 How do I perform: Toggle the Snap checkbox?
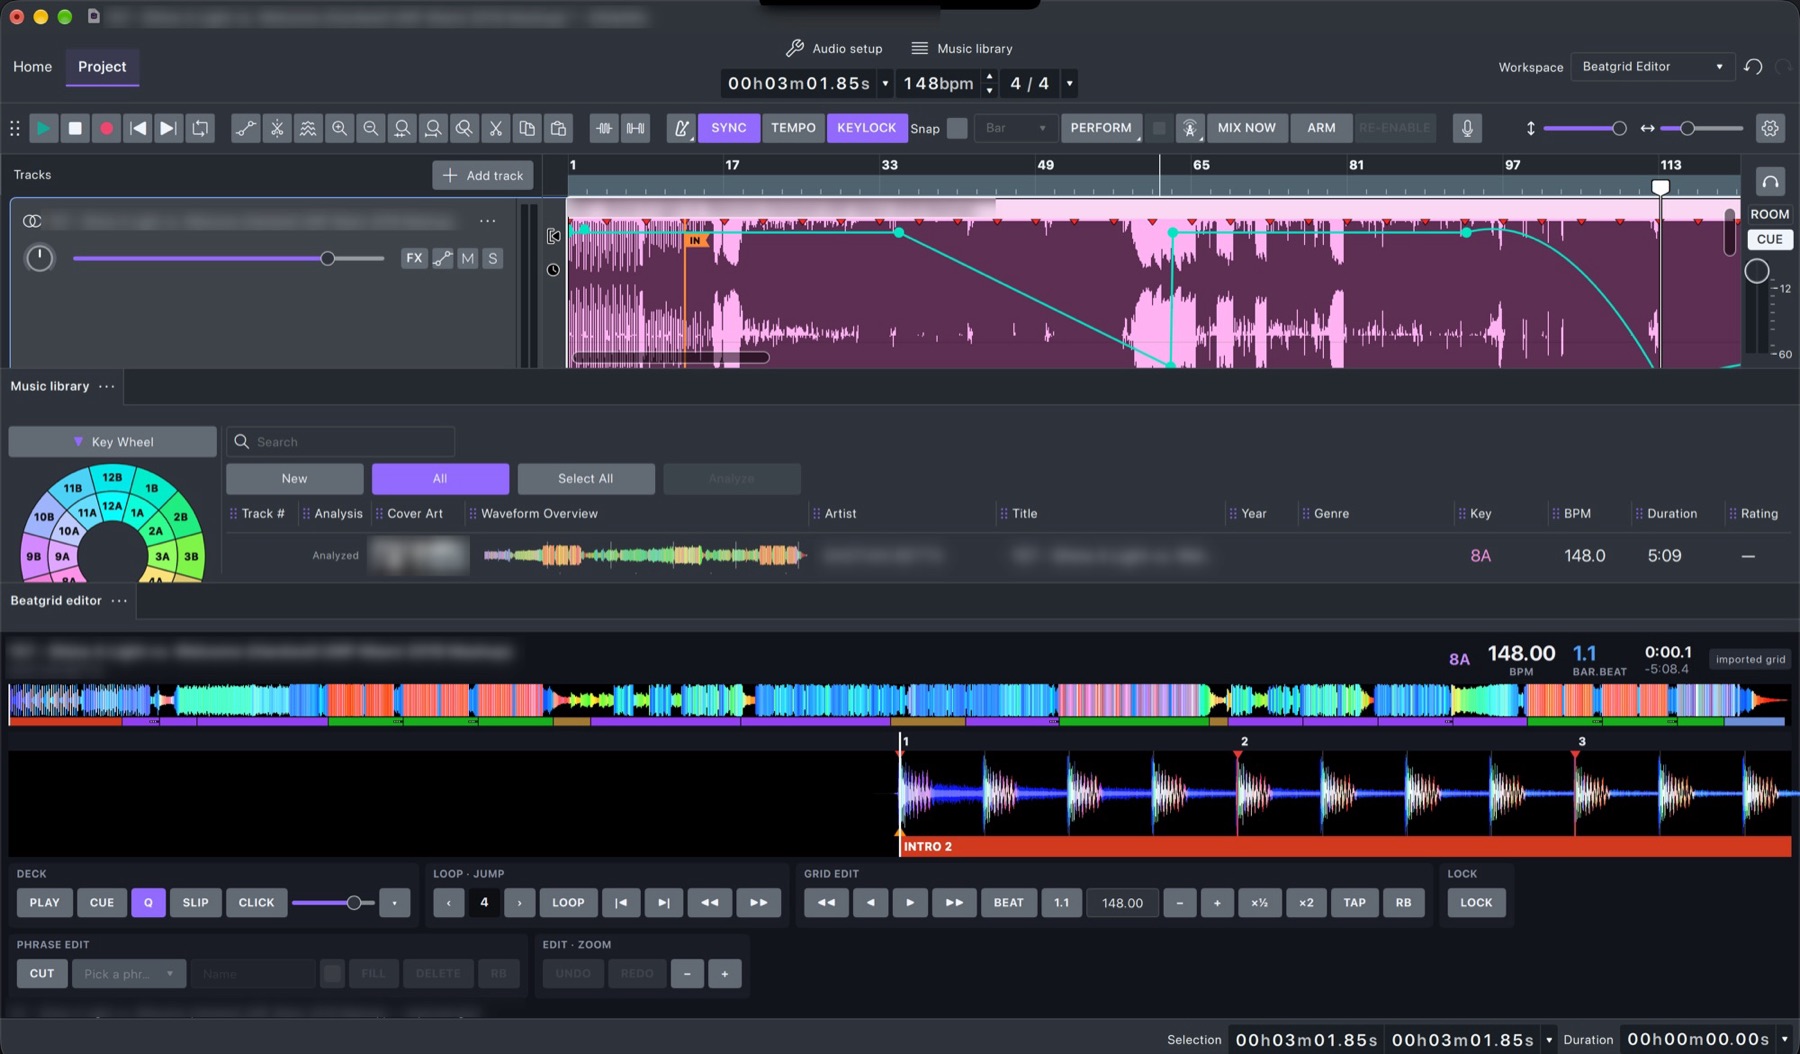coord(957,128)
